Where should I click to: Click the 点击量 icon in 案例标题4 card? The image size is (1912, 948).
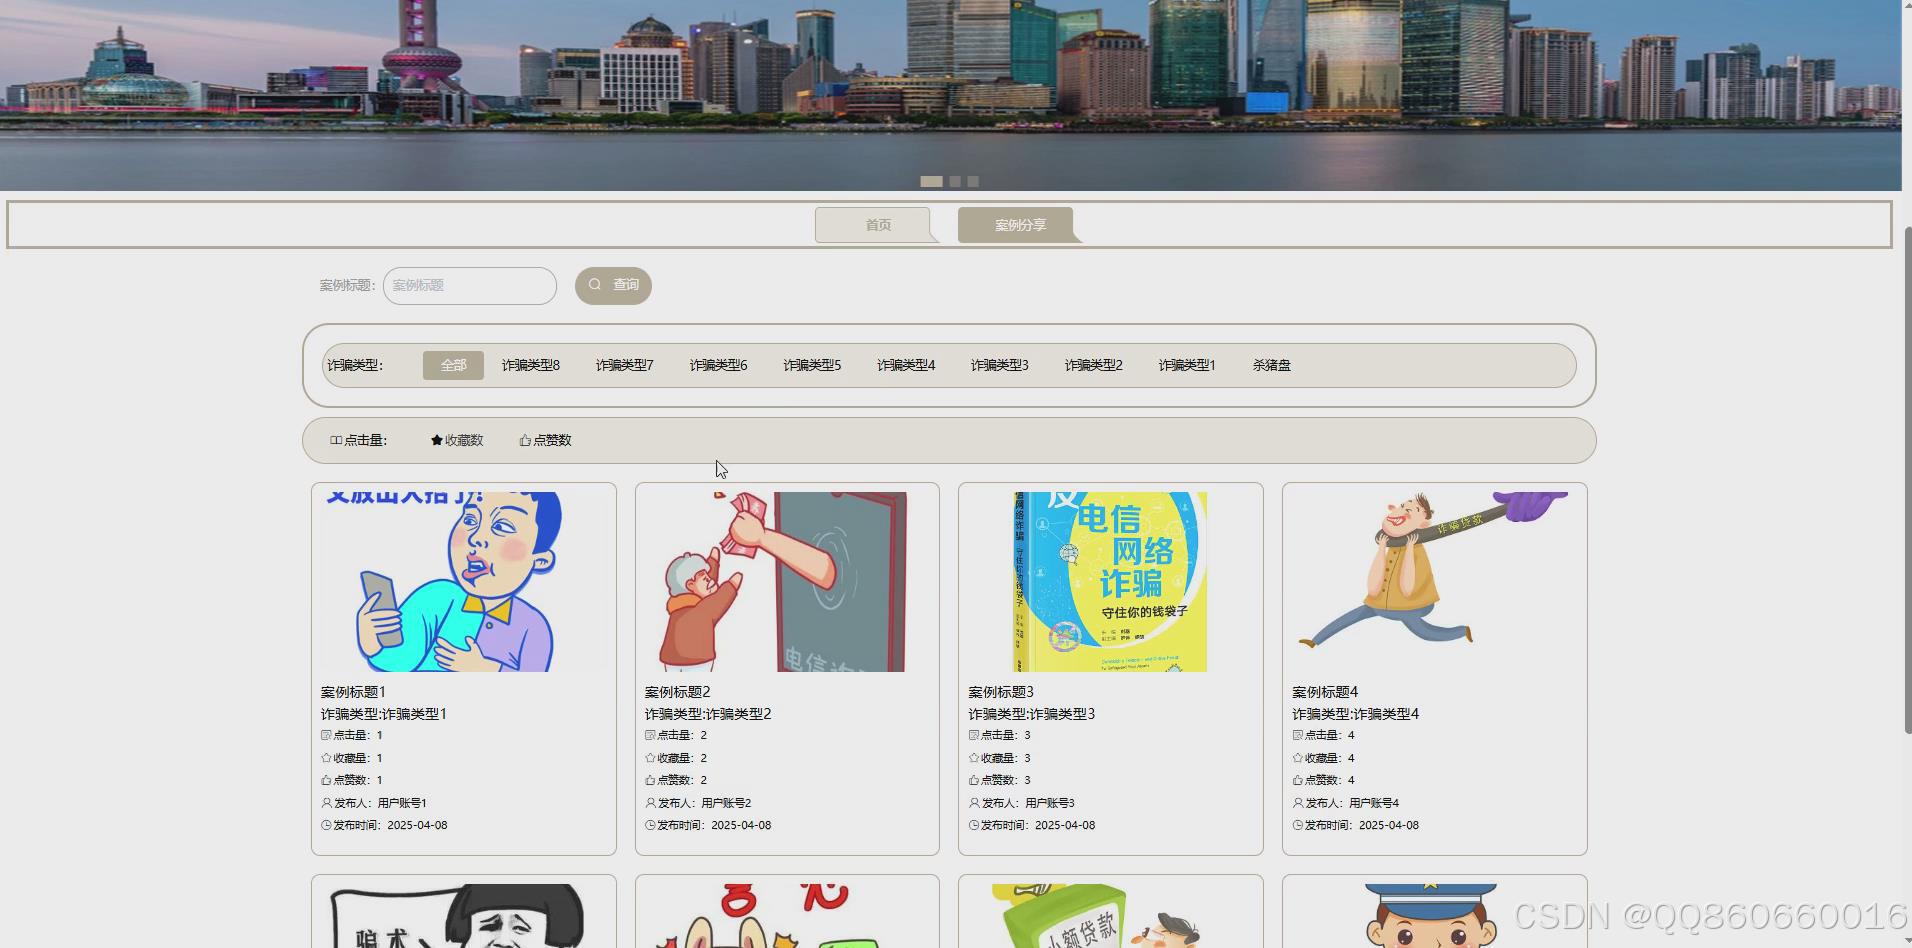click(1298, 735)
